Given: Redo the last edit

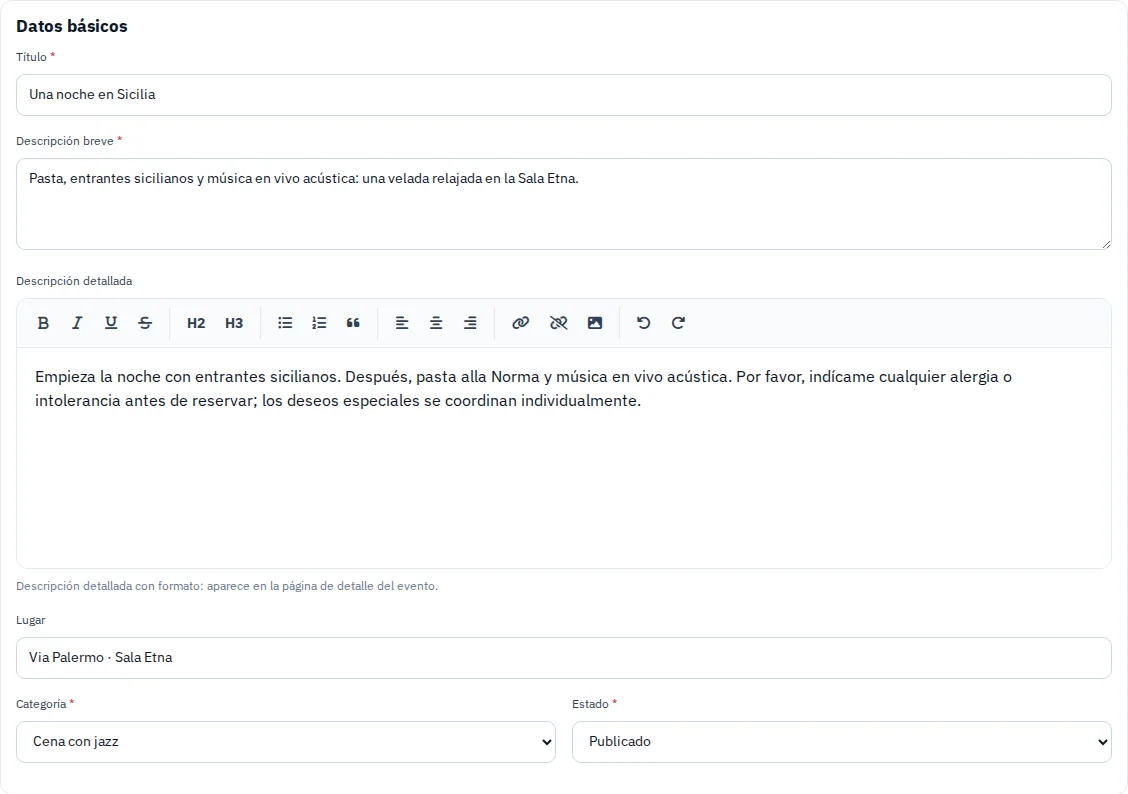Looking at the screenshot, I should pos(678,323).
